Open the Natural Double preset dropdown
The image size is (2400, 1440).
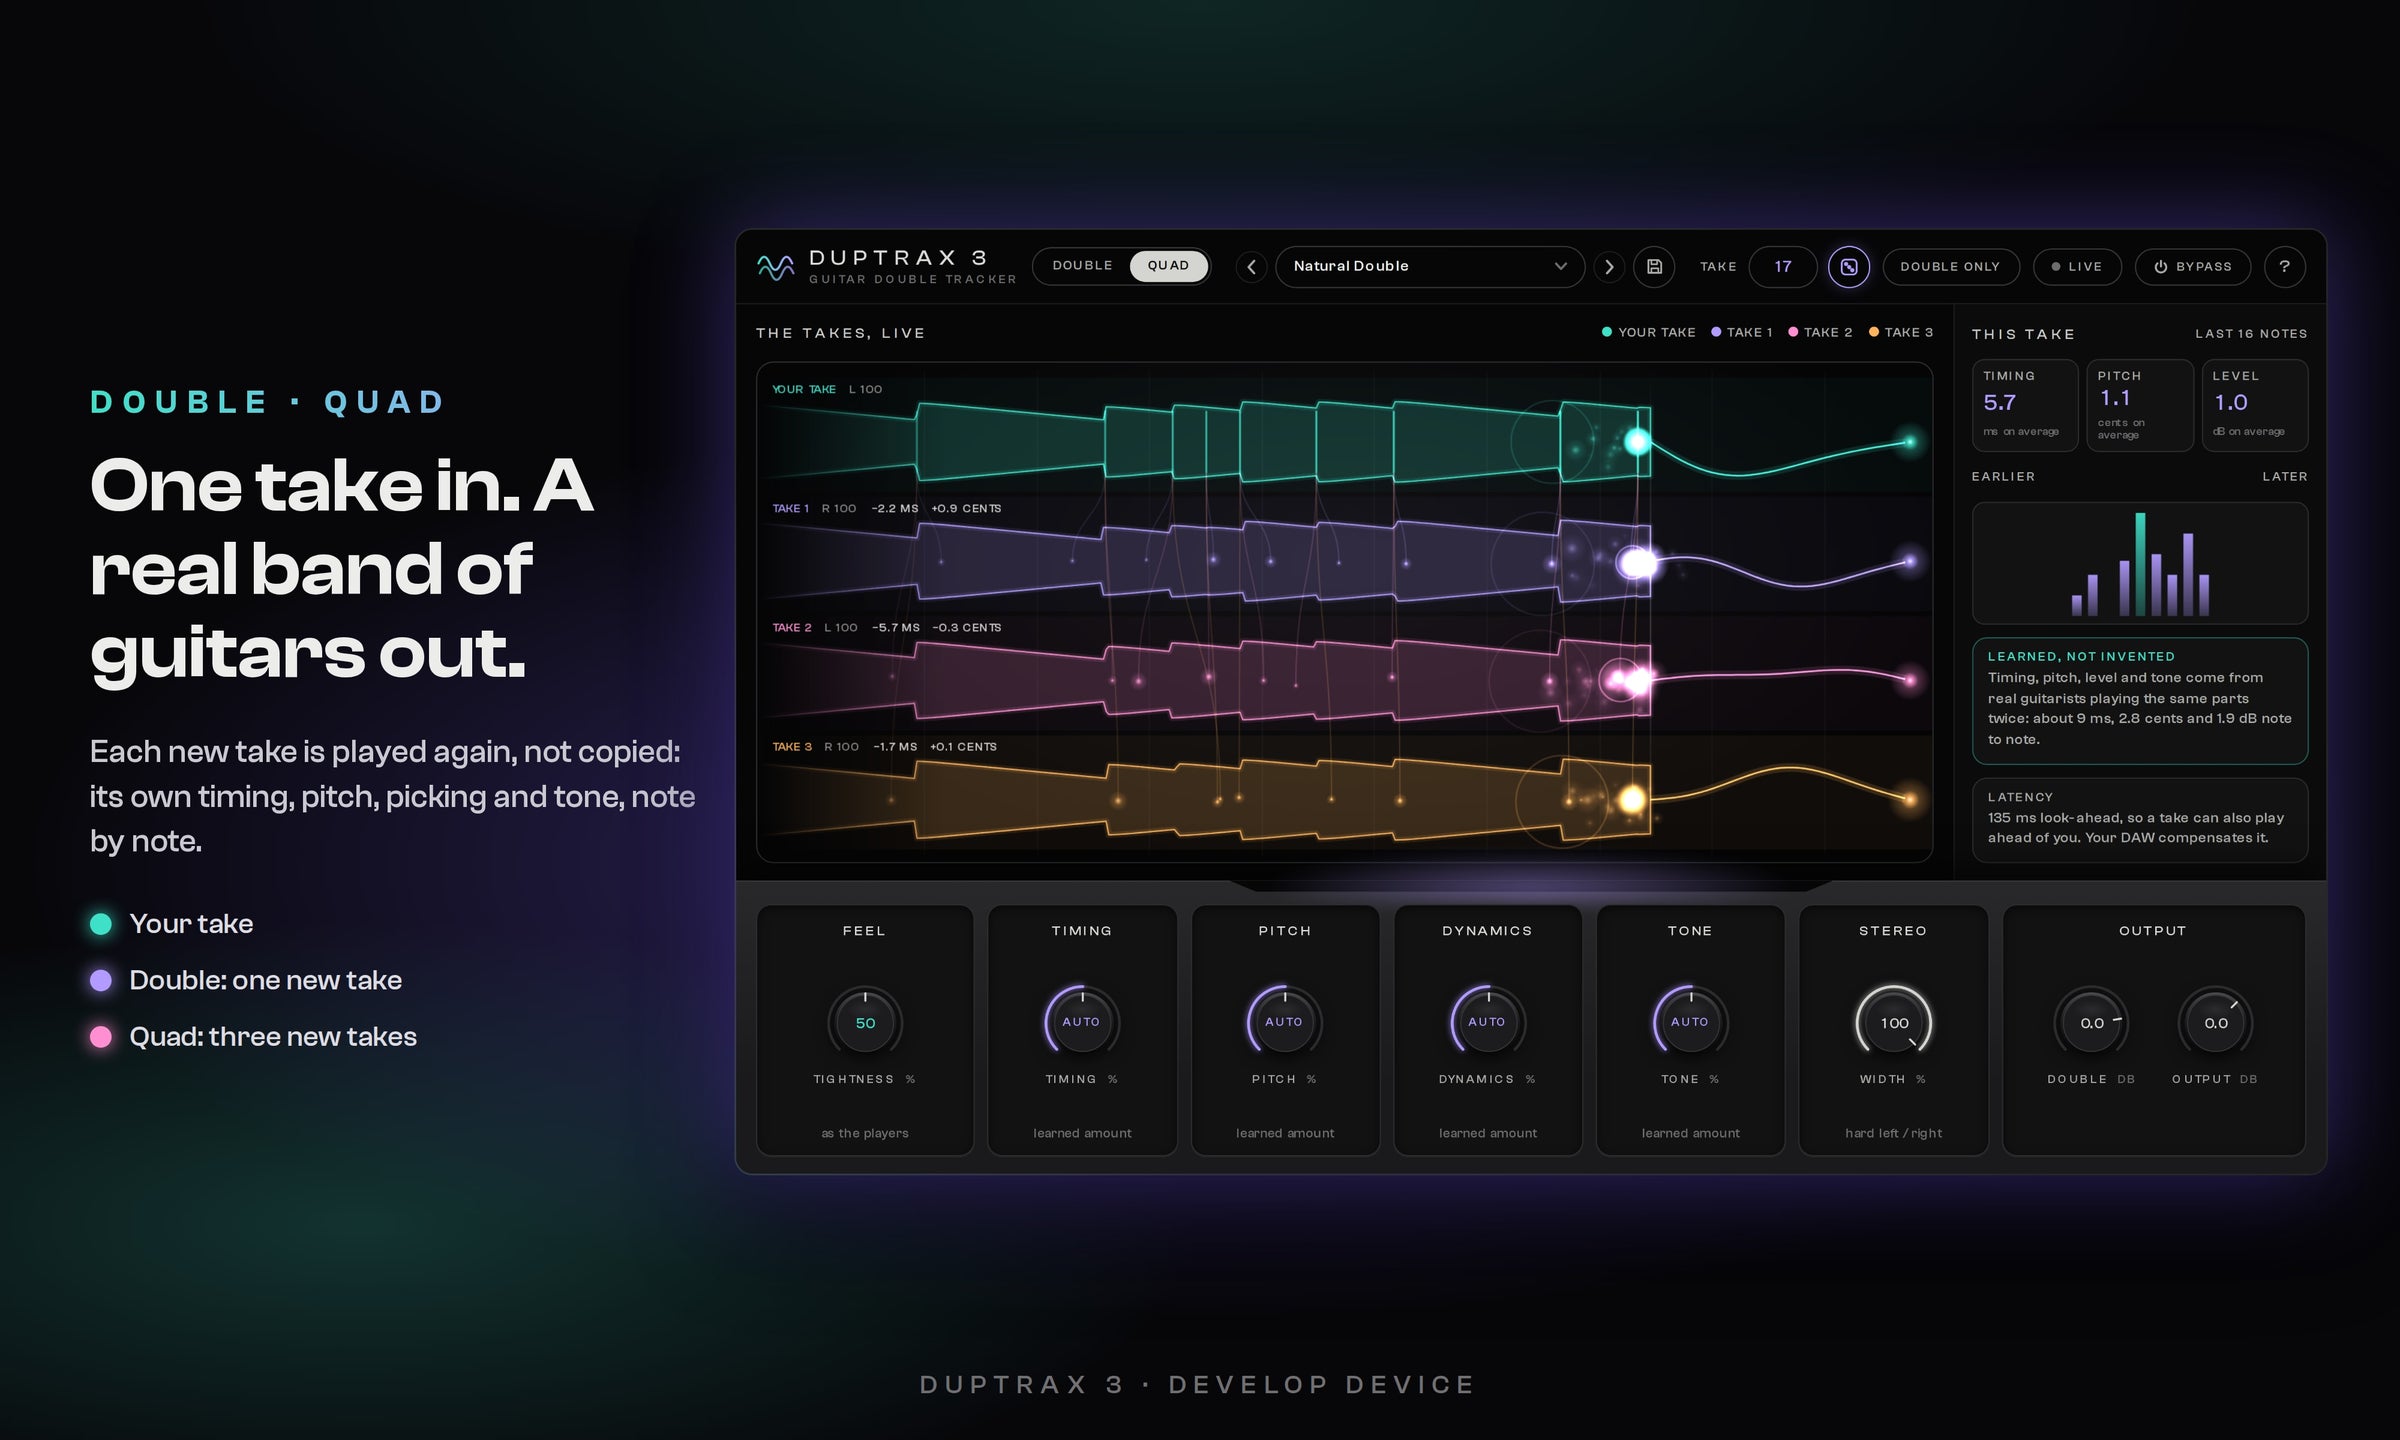pyautogui.click(x=1429, y=267)
